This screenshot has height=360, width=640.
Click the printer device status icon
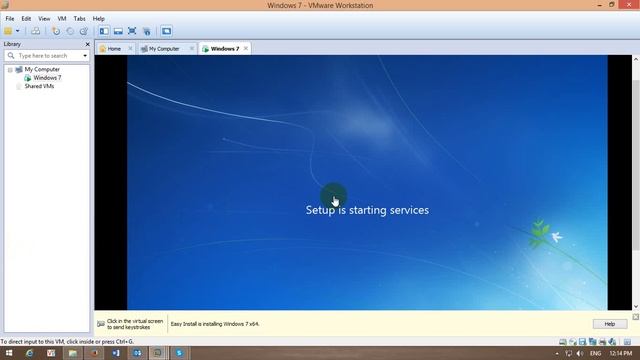point(602,342)
